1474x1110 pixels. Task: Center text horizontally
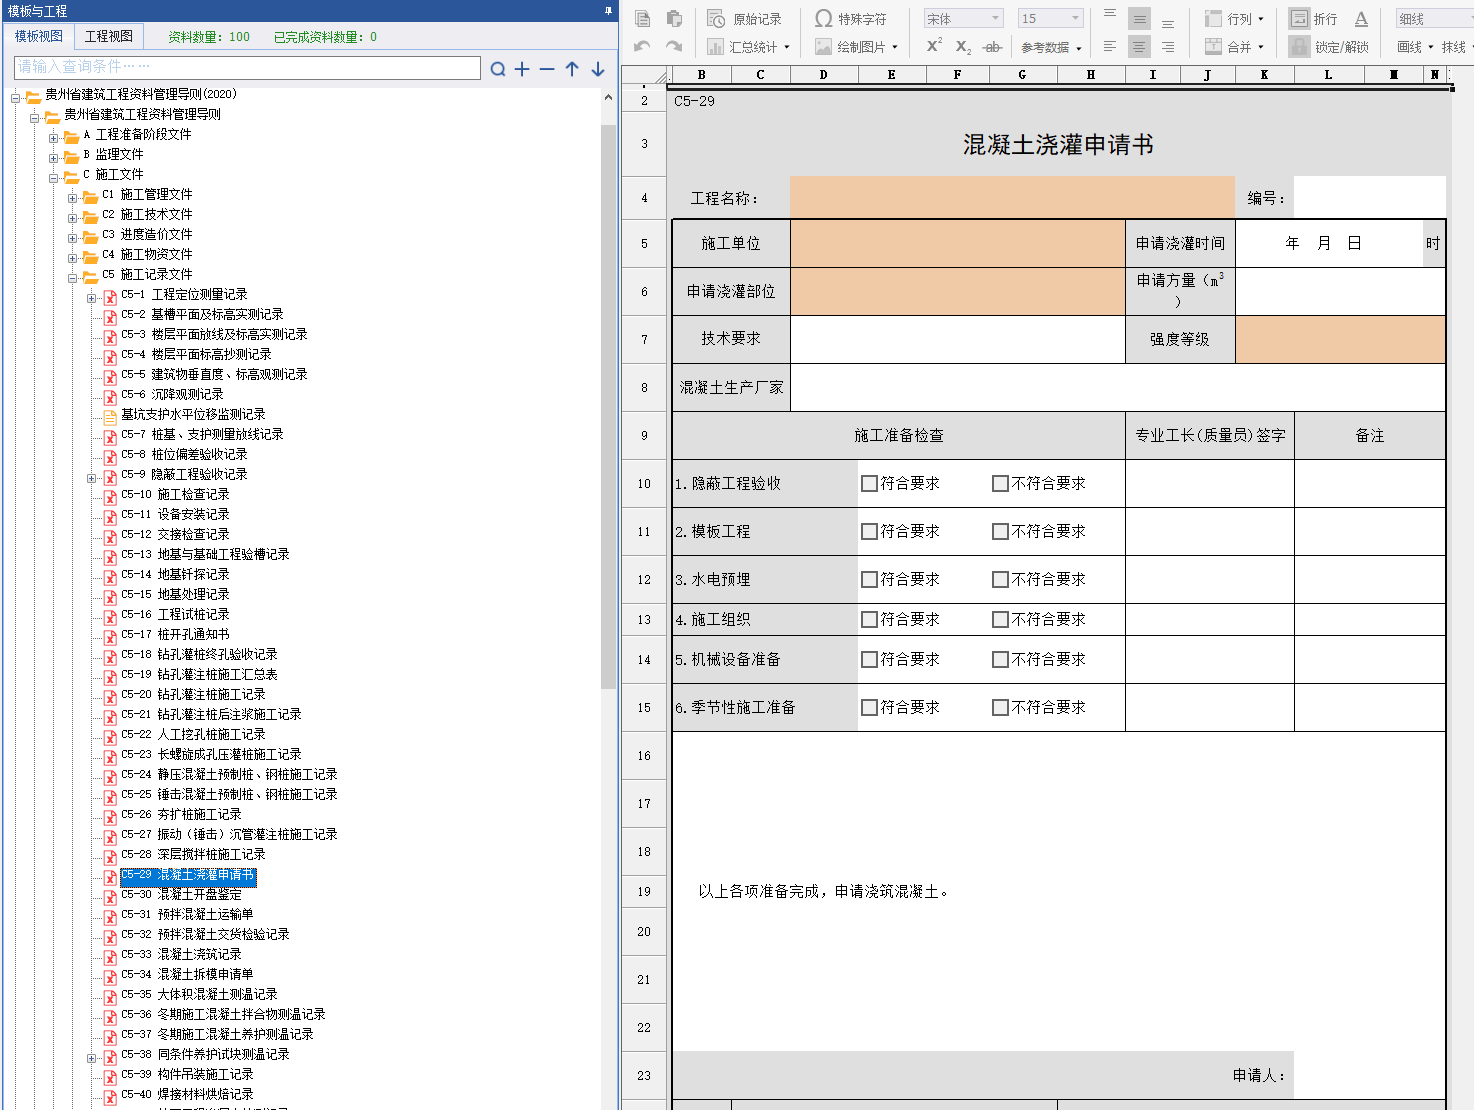[x=1139, y=47]
